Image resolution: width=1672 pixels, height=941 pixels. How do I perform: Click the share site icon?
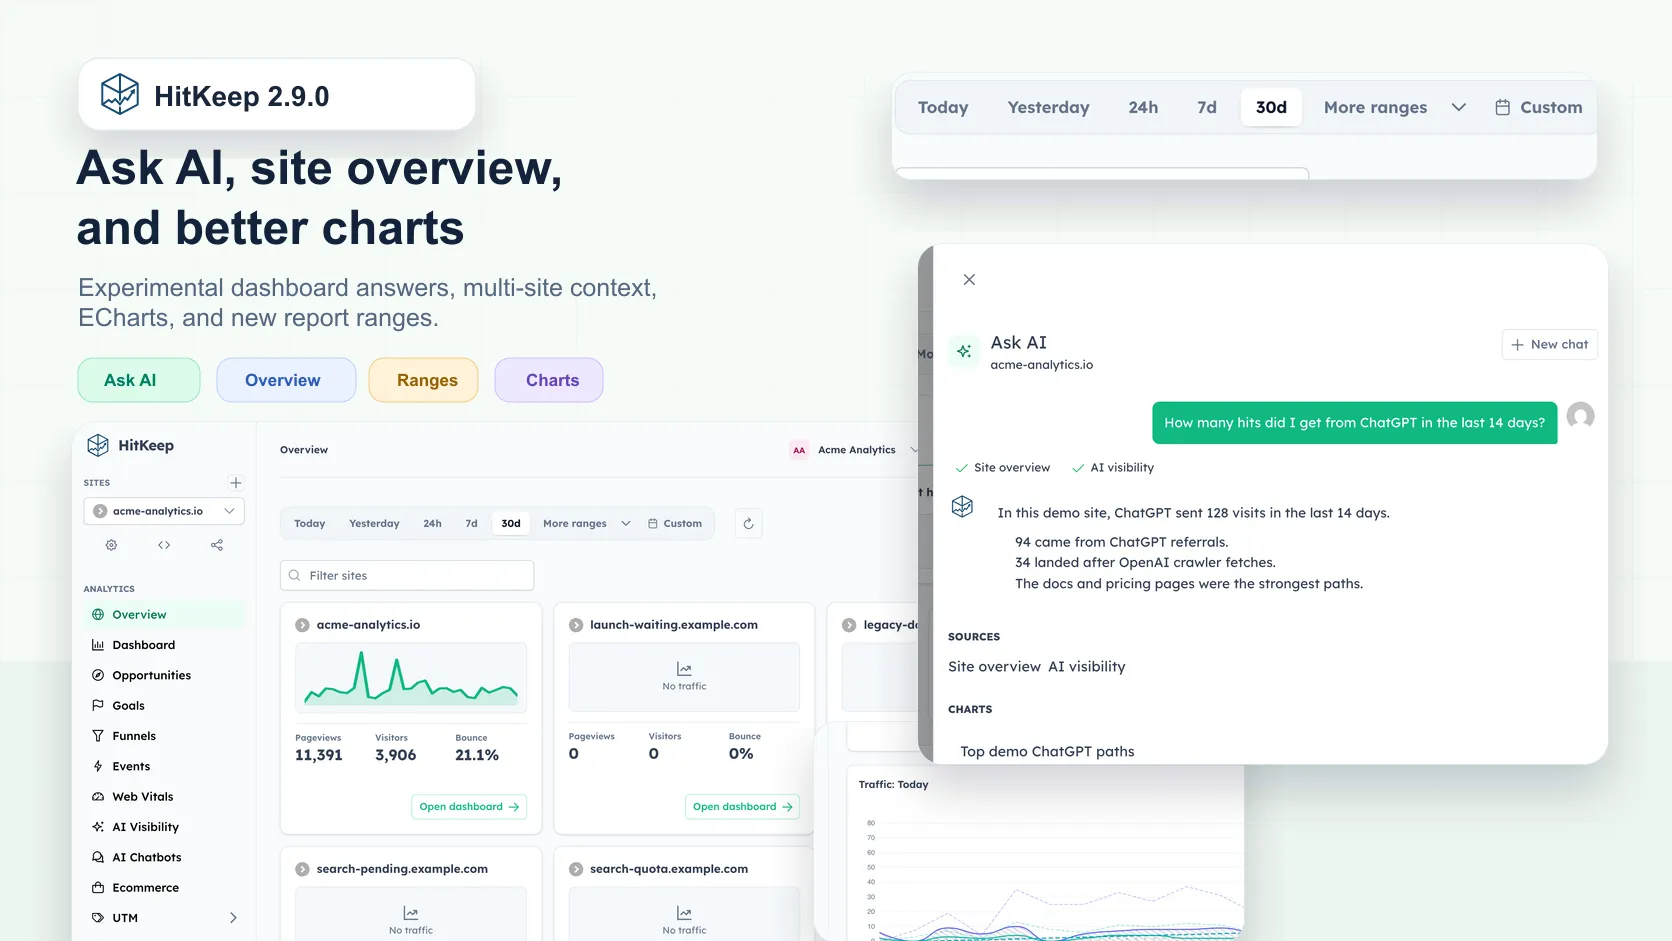coord(217,545)
